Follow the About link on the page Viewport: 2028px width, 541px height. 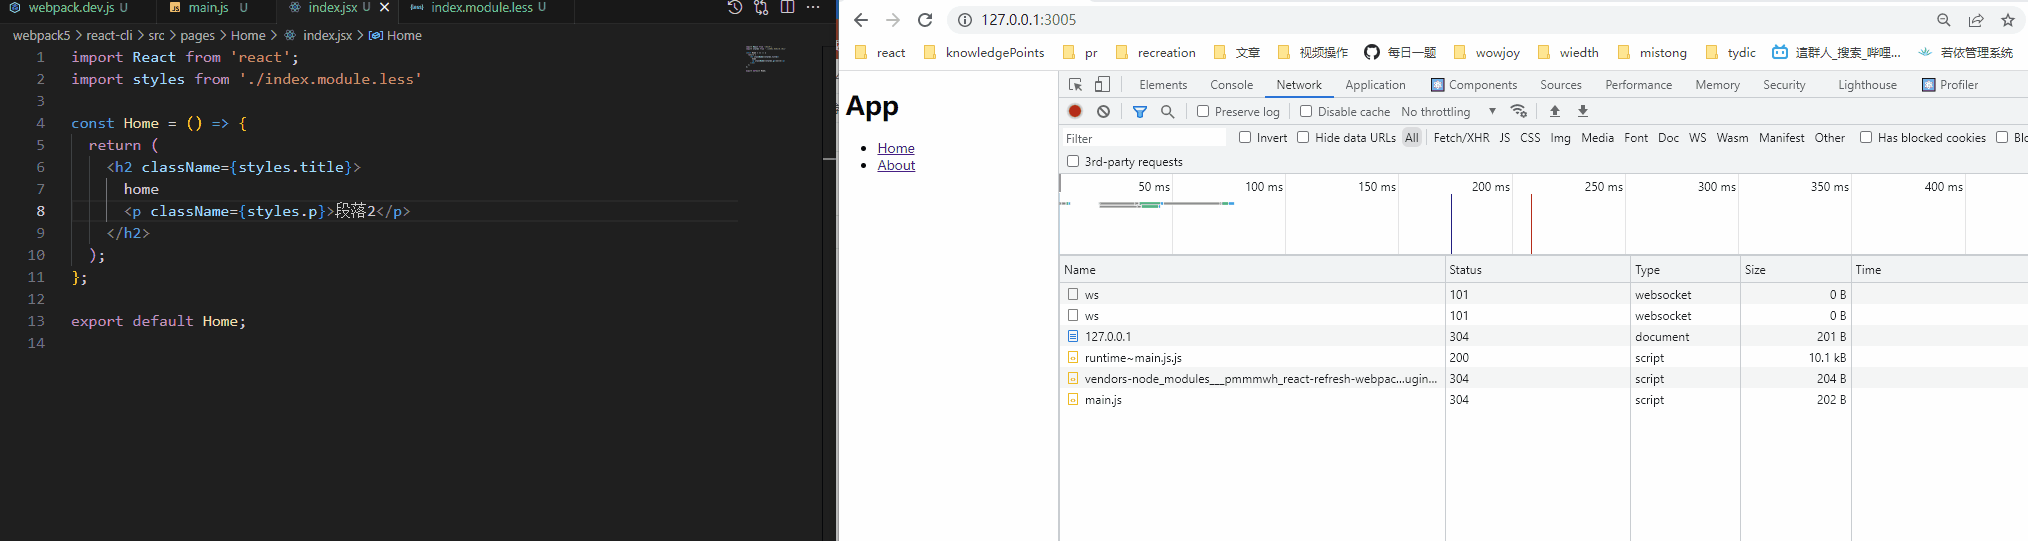[896, 165]
